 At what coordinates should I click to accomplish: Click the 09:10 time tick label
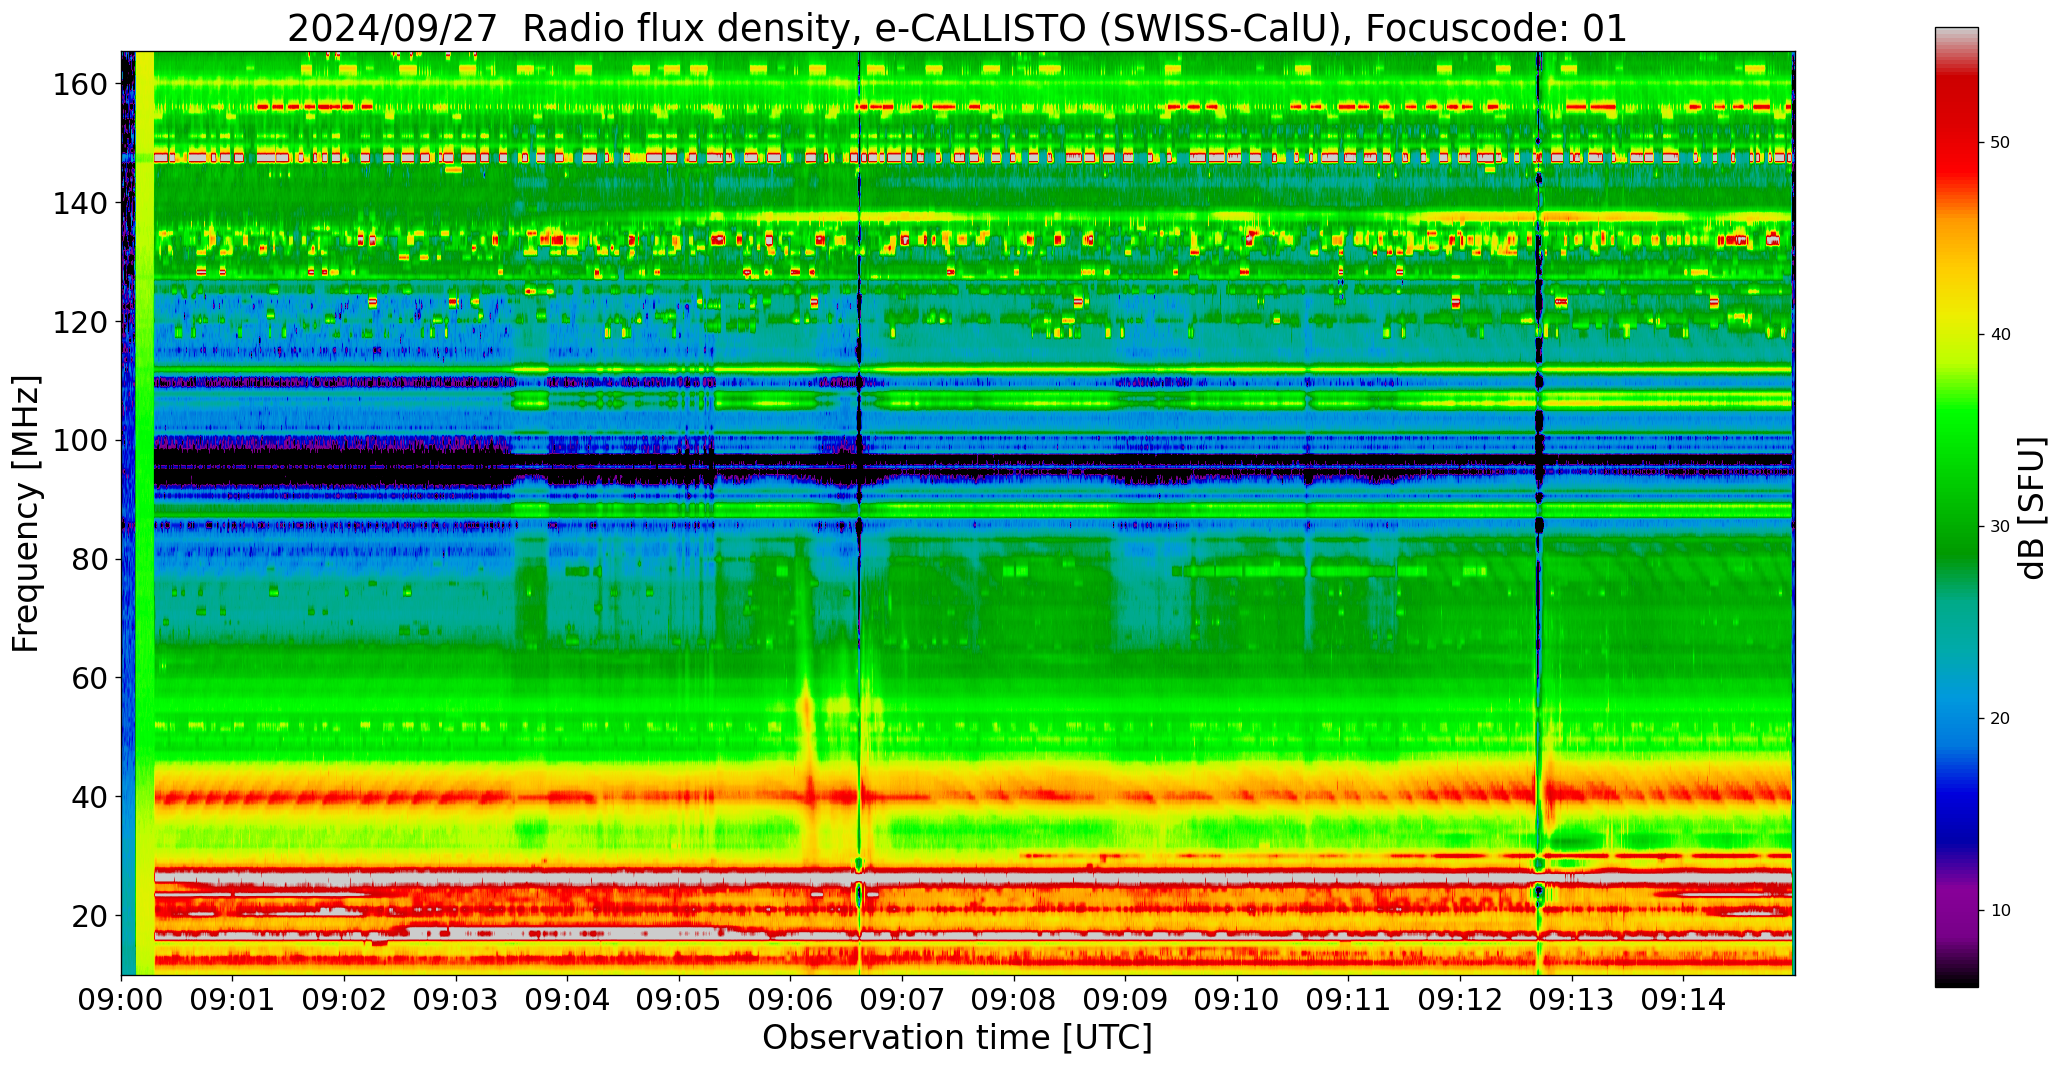[1237, 998]
